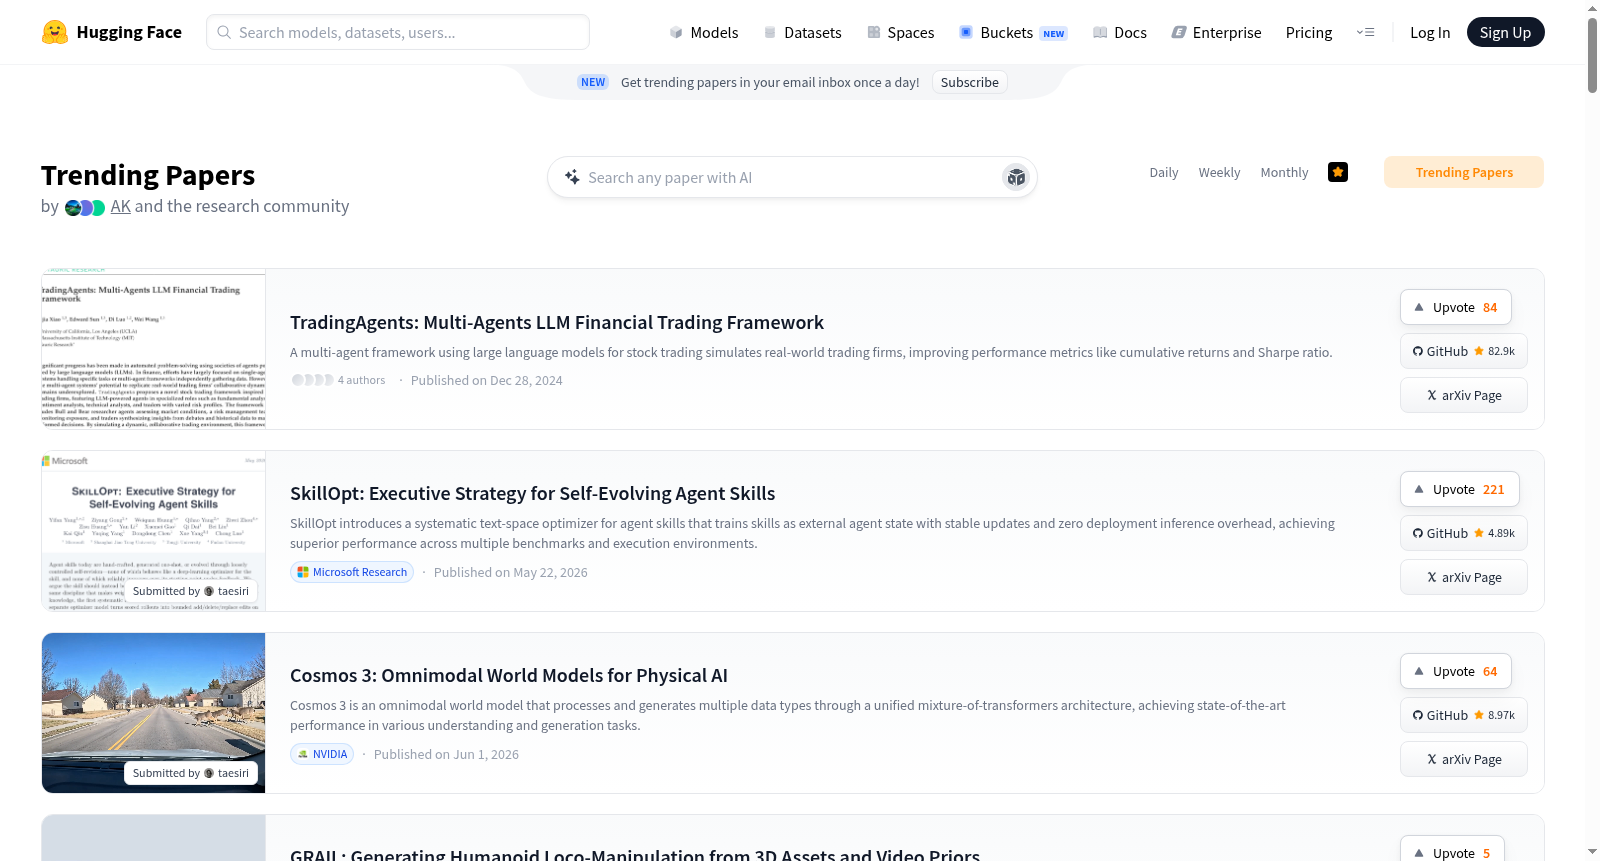Focus the Search any paper with AI field

[790, 177]
